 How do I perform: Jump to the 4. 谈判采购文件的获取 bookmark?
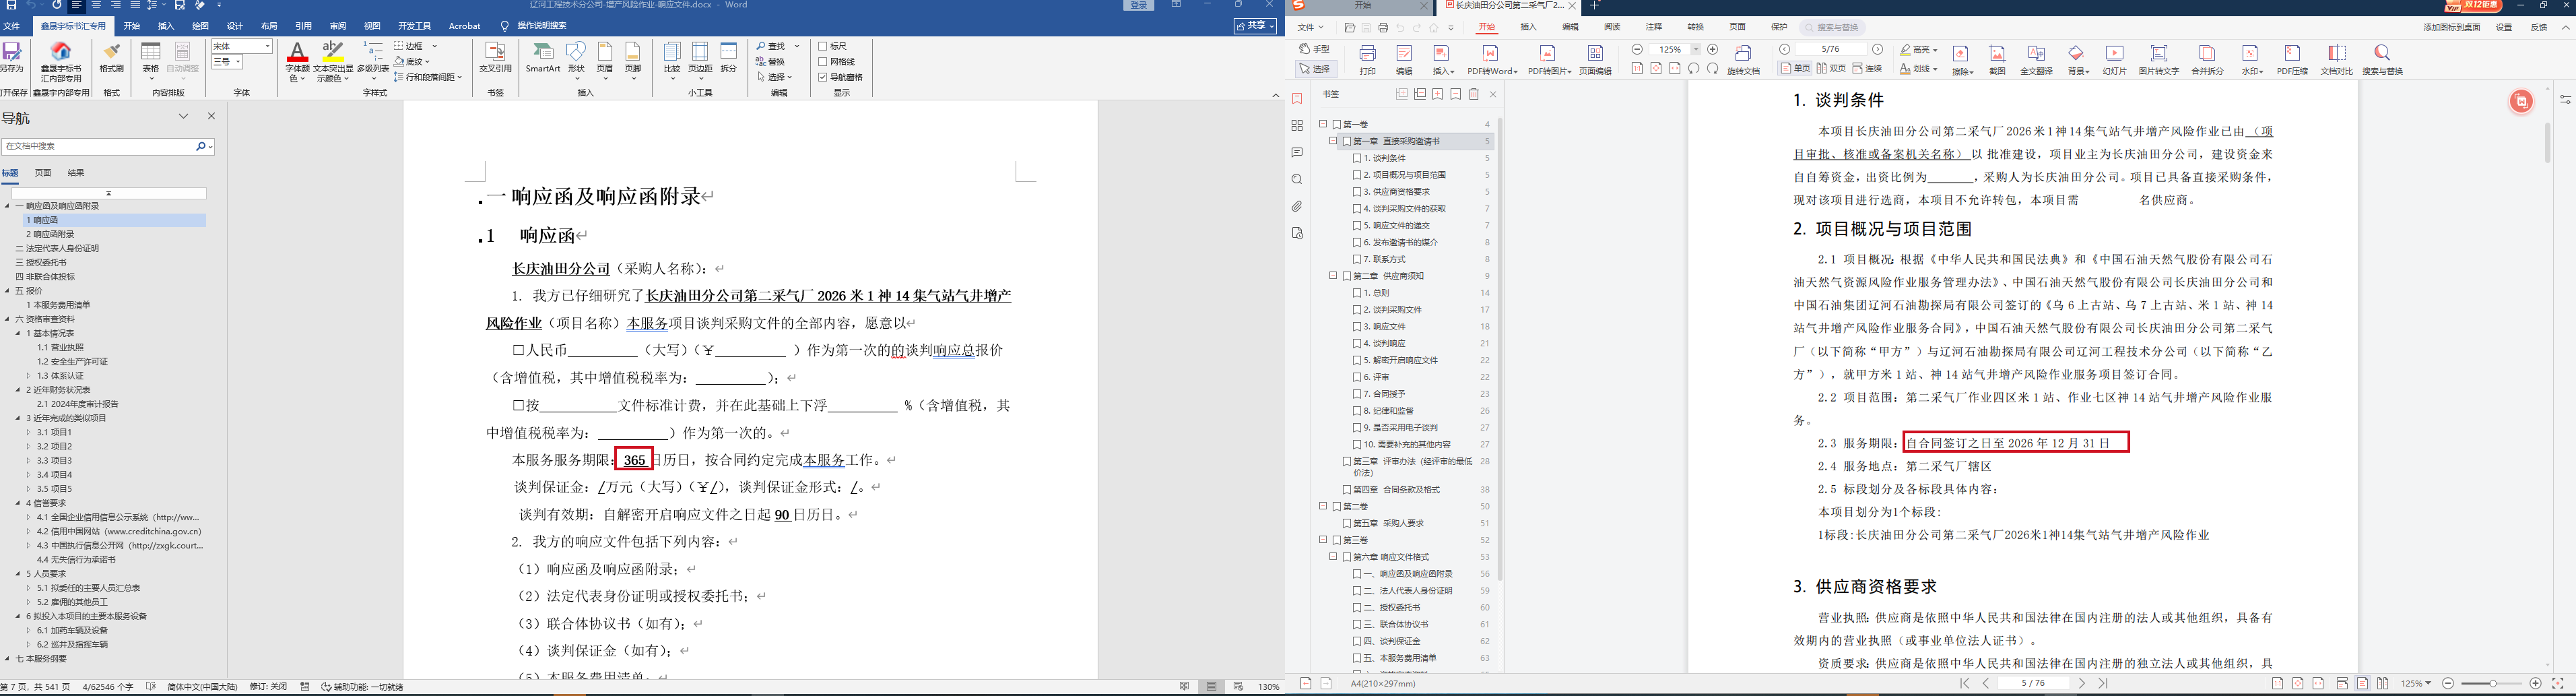pos(1405,208)
